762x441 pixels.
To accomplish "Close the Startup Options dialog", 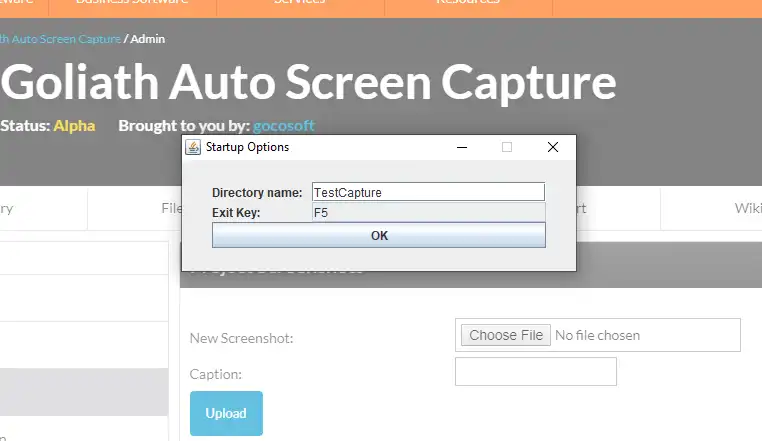I will click(552, 147).
